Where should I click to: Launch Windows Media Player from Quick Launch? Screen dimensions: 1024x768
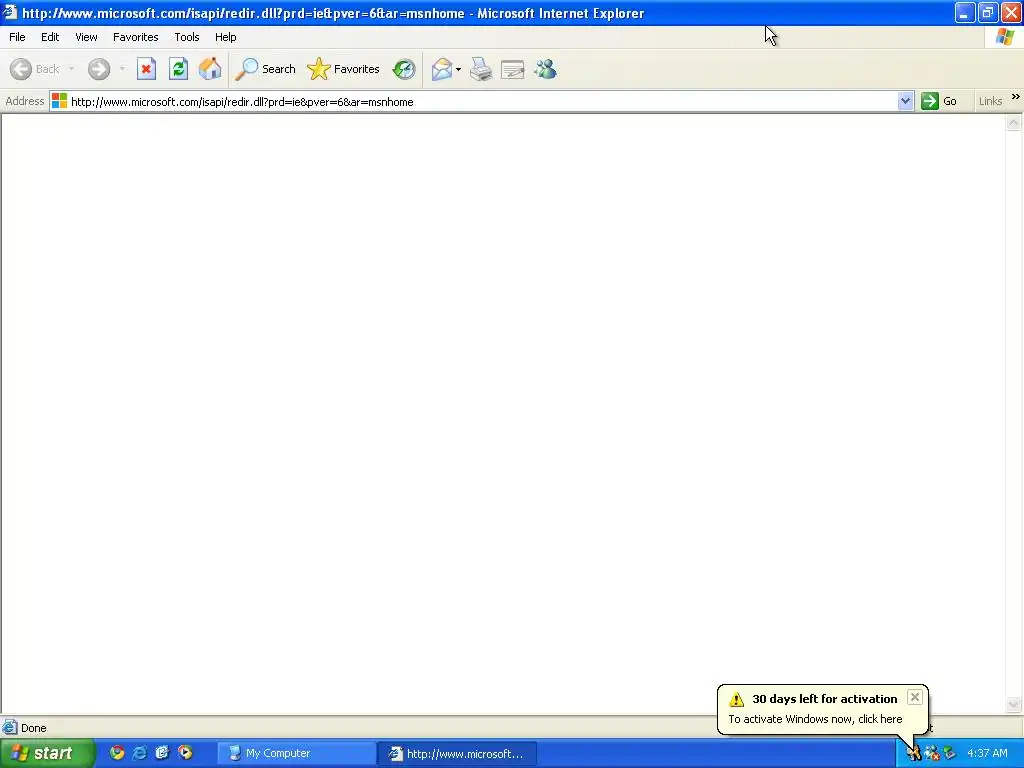tap(185, 753)
